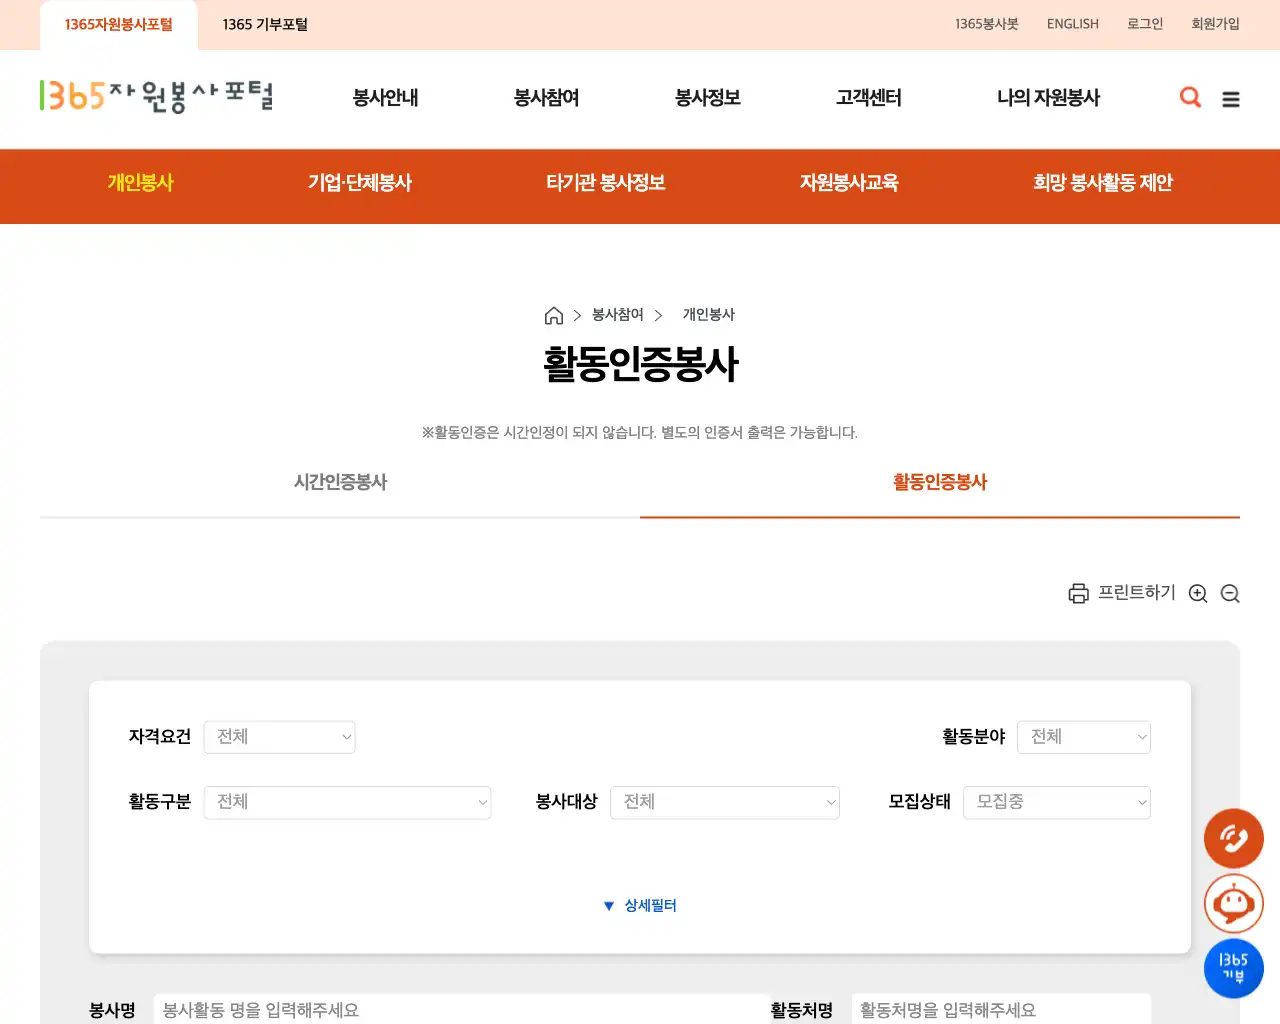The width and height of the screenshot is (1280, 1024).
Task: Click the headset contact floating icon
Action: (x=1233, y=839)
